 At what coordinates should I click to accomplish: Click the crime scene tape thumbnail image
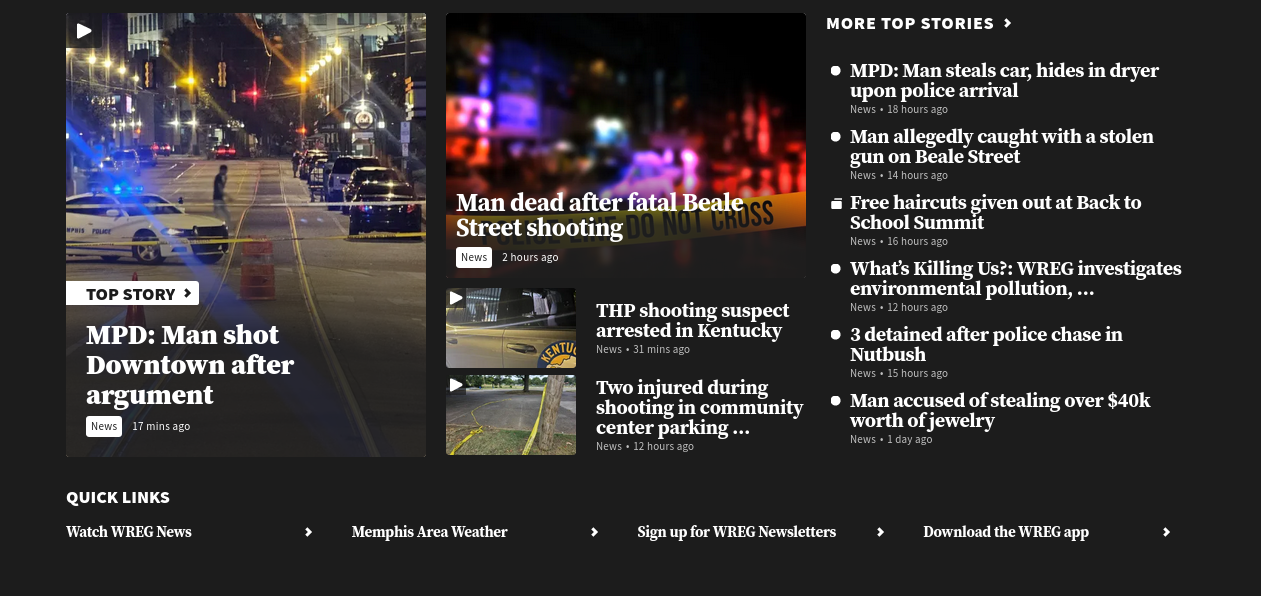[511, 415]
